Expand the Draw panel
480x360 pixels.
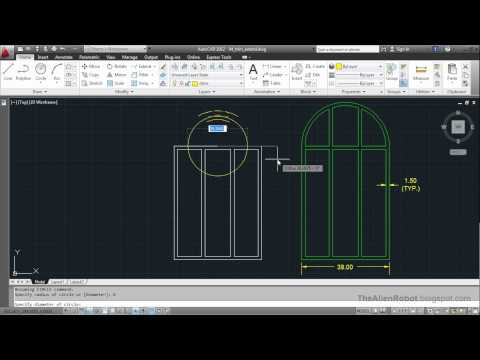click(x=40, y=91)
